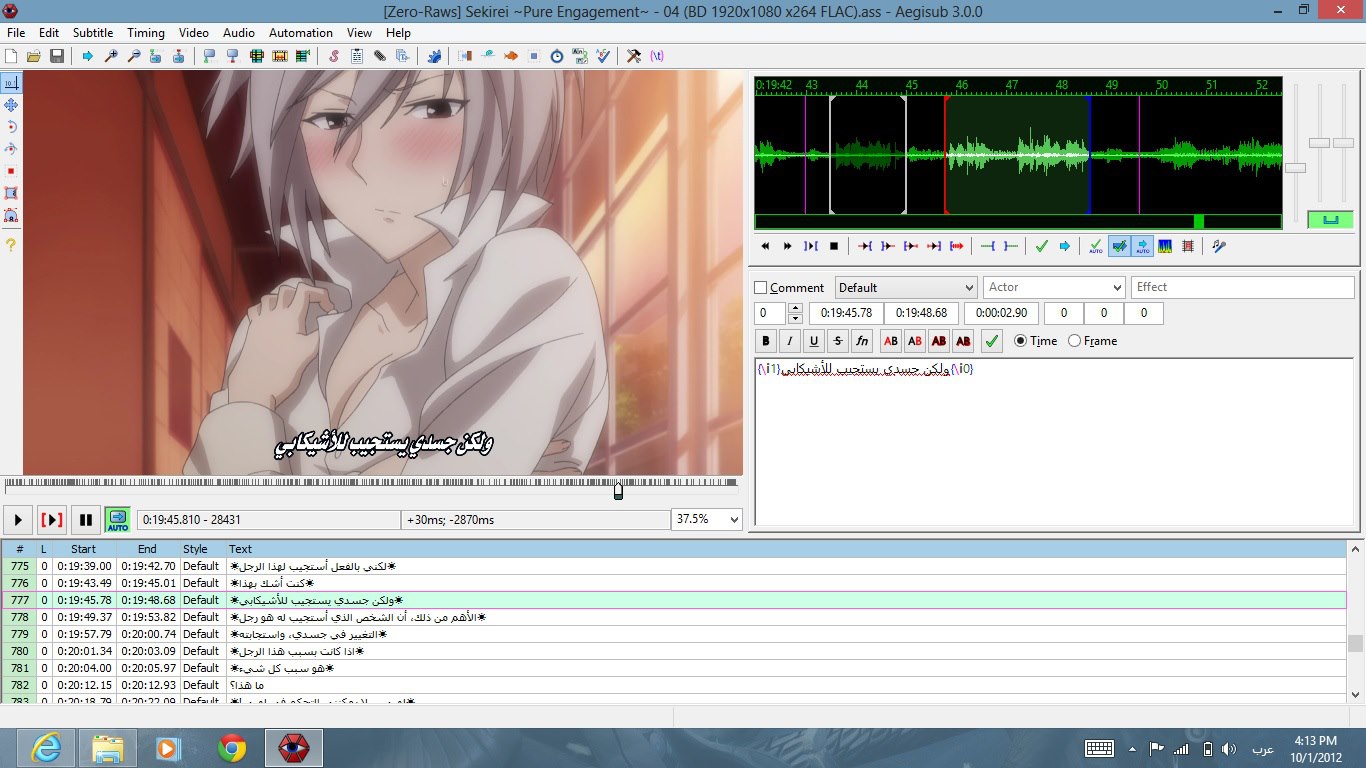Select the standard crosshair video tool
1366x768 pixels.
[11, 83]
